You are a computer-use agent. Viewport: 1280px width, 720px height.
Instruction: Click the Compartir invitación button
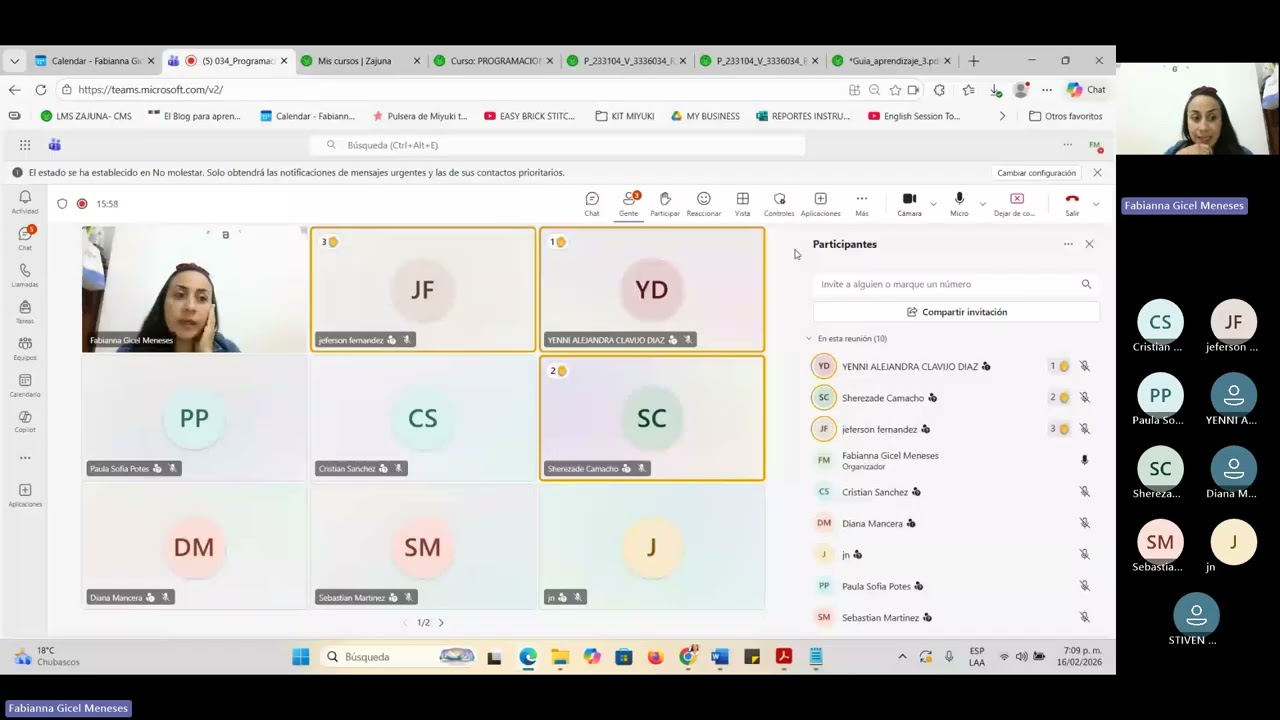(956, 312)
